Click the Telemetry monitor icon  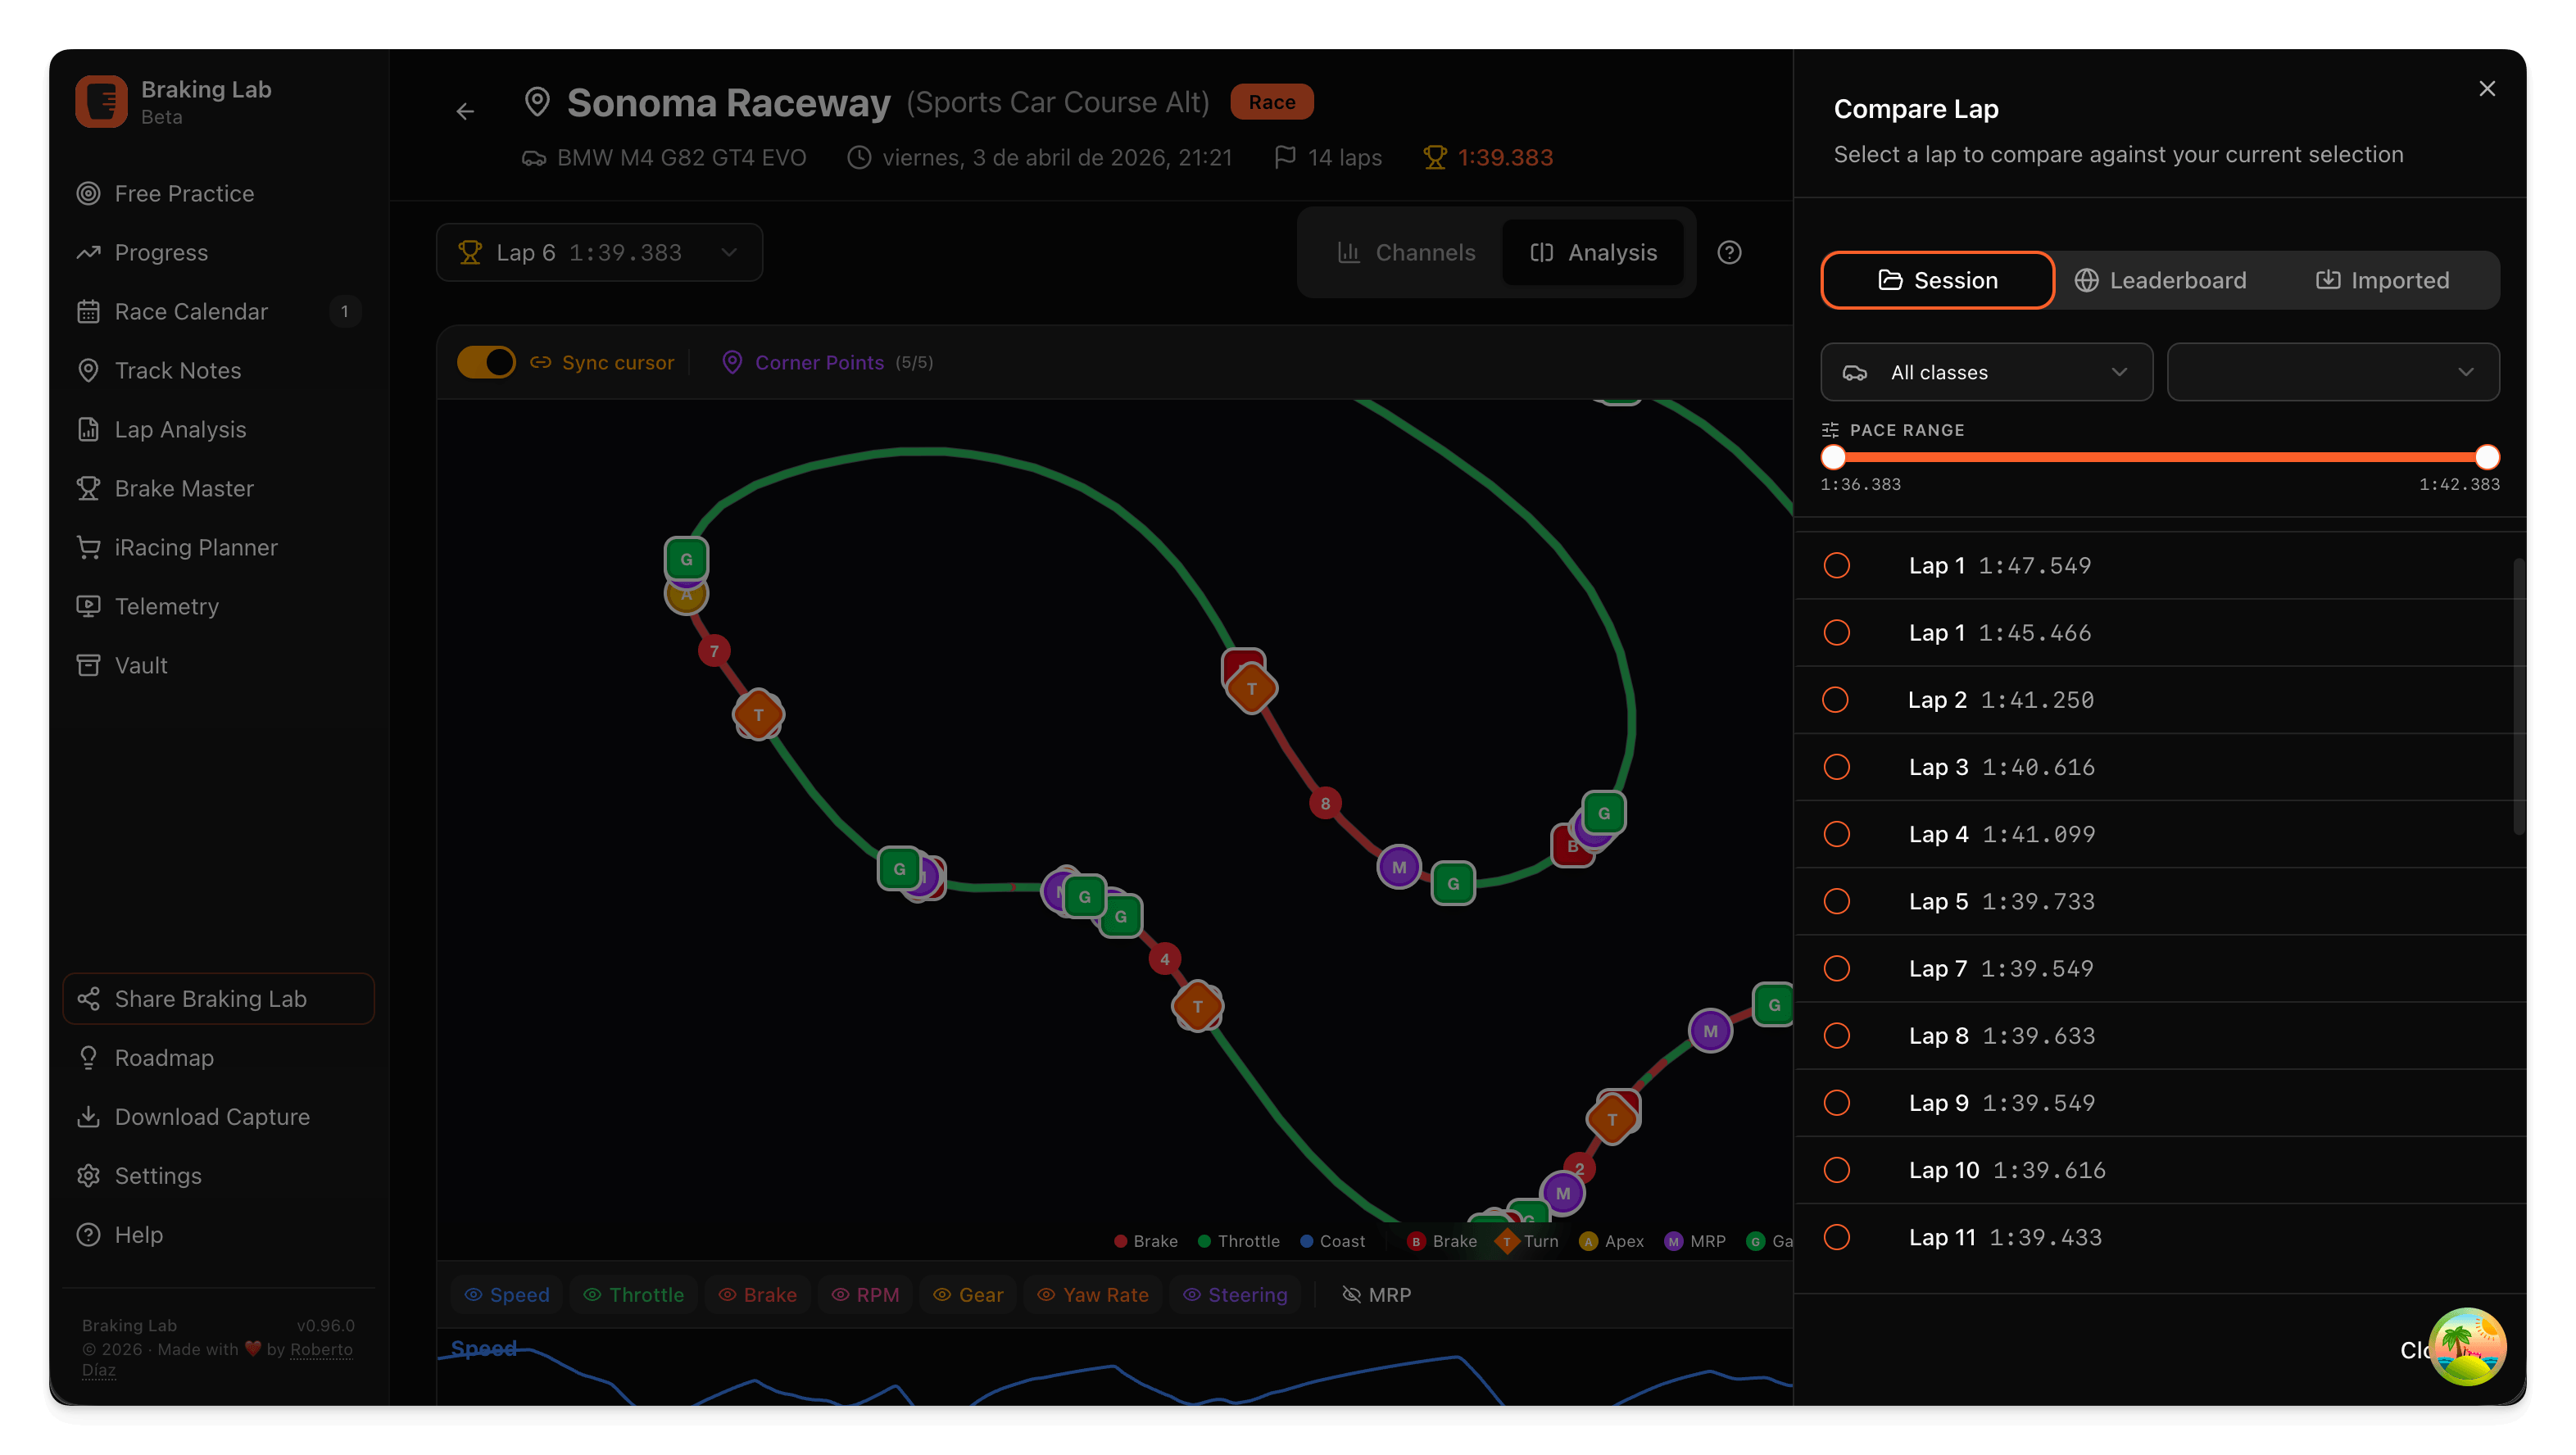point(88,606)
